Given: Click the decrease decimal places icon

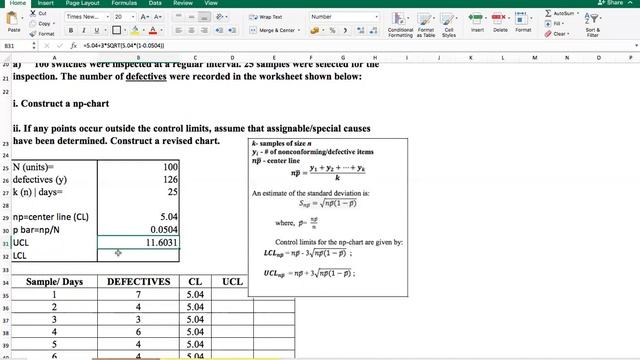Looking at the screenshot, I should pos(373,31).
